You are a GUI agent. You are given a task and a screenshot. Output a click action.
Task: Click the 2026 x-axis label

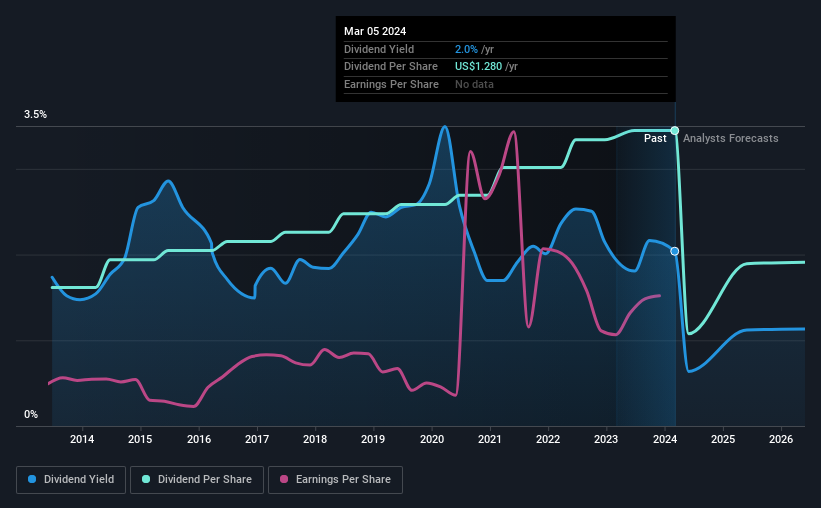click(x=781, y=439)
